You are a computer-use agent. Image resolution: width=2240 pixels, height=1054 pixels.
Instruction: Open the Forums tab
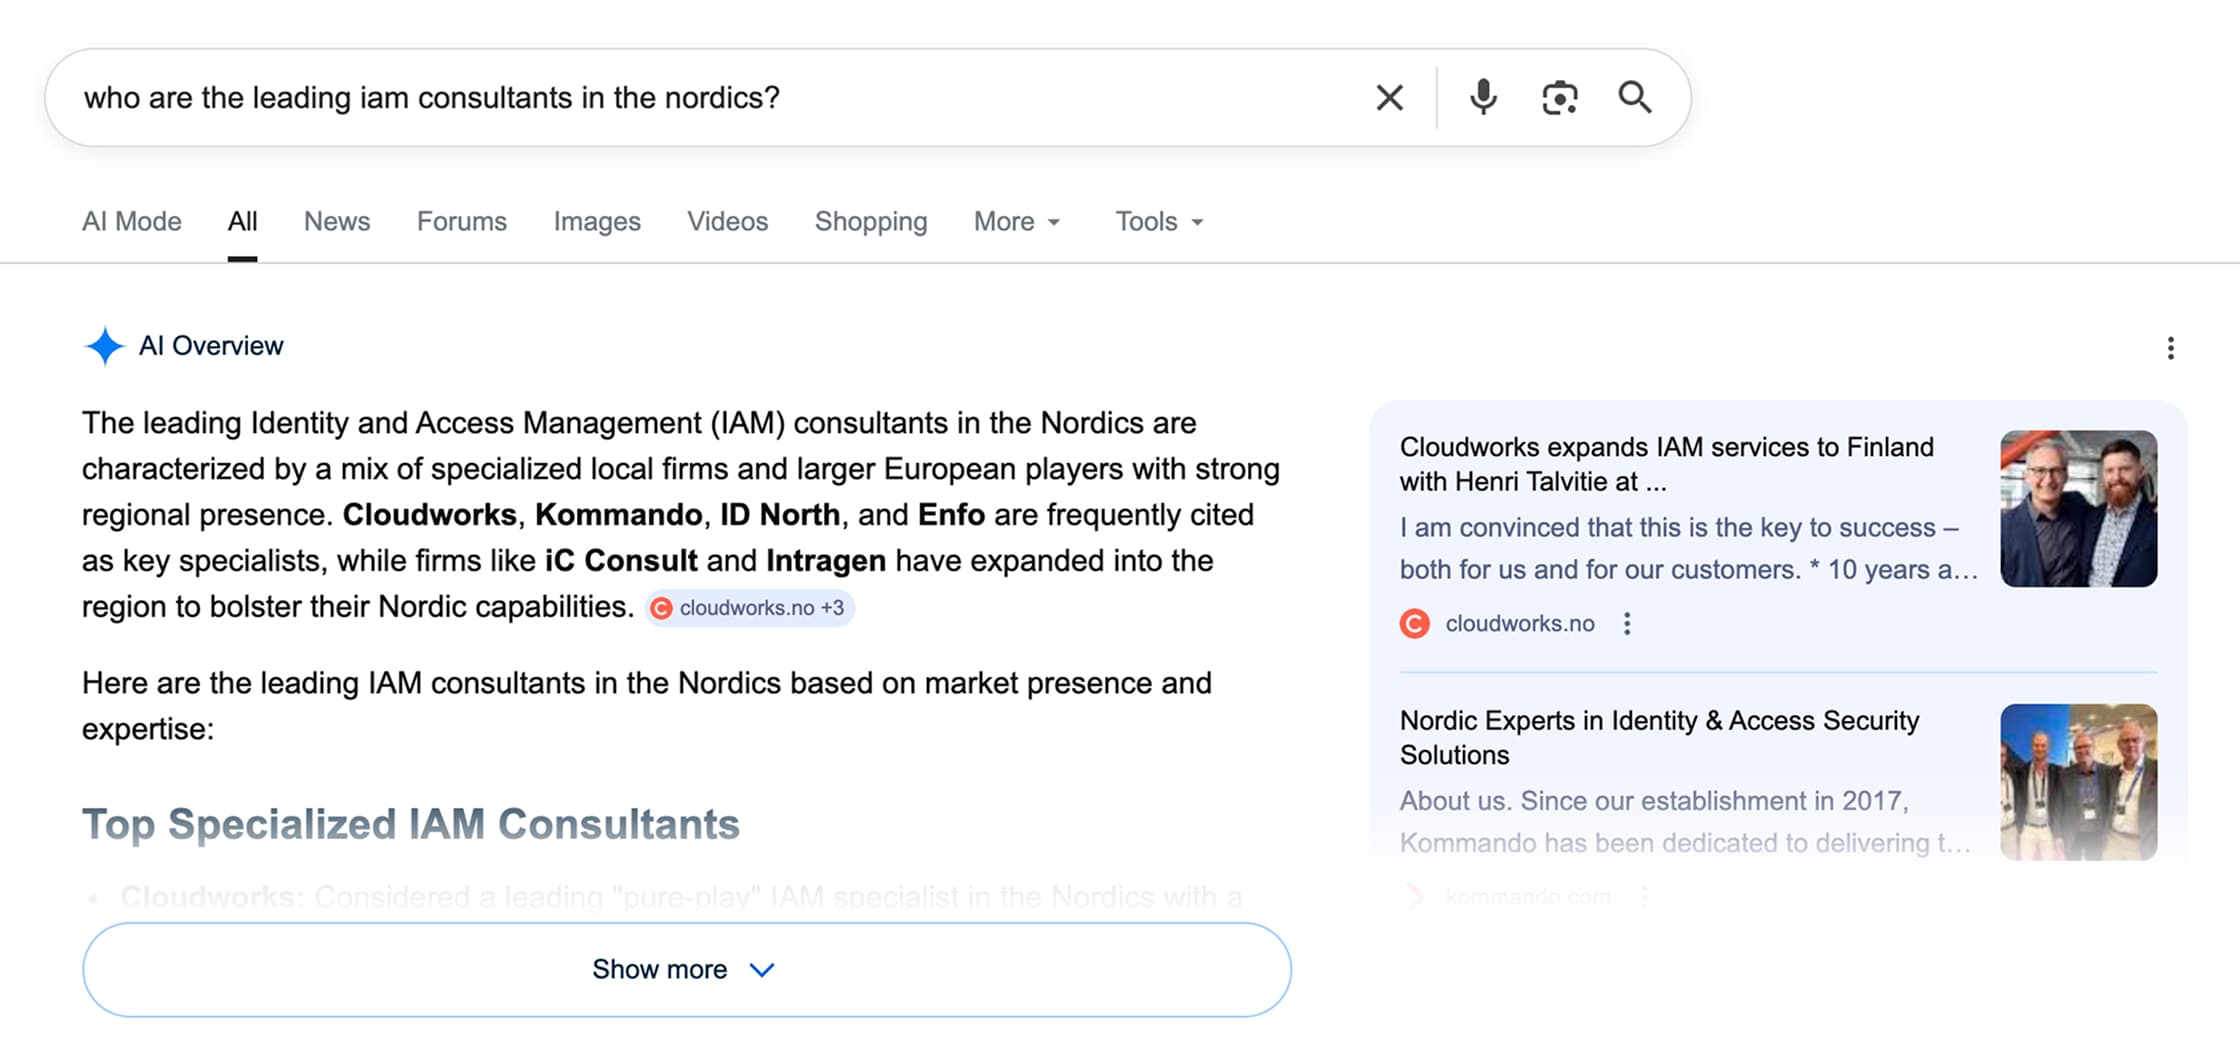(x=461, y=221)
